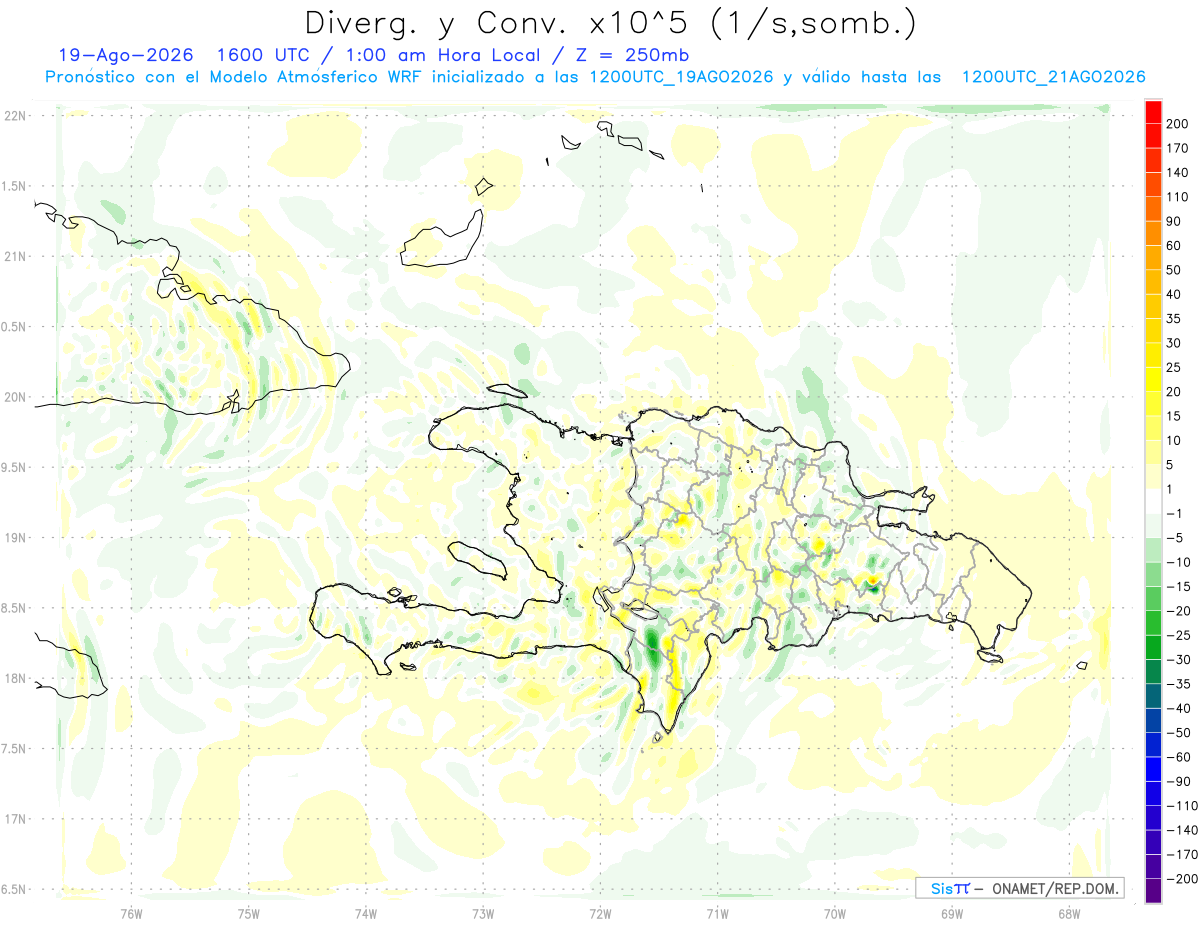Click the '-50' colorbar label
The height and width of the screenshot is (927, 1200).
(1177, 732)
